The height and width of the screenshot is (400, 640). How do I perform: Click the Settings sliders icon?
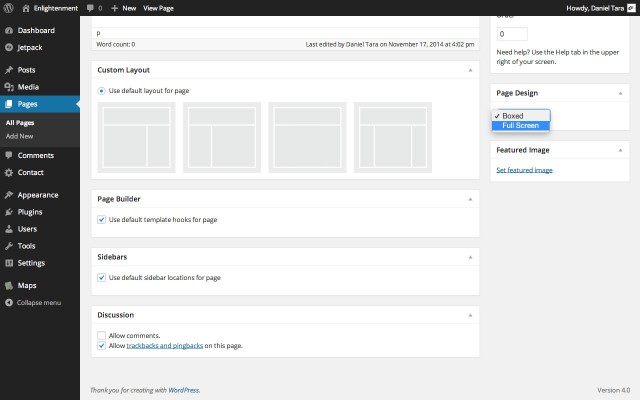9,263
